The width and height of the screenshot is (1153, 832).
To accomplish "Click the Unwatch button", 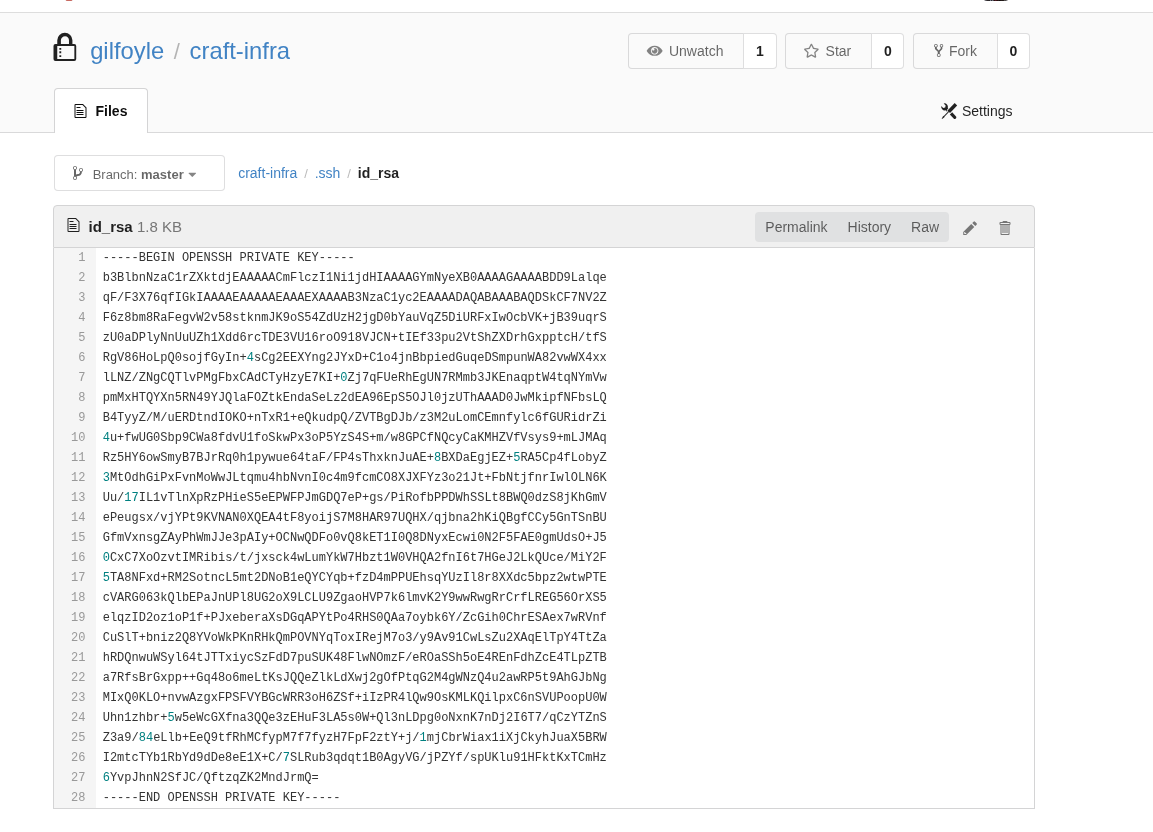I will tap(686, 51).
